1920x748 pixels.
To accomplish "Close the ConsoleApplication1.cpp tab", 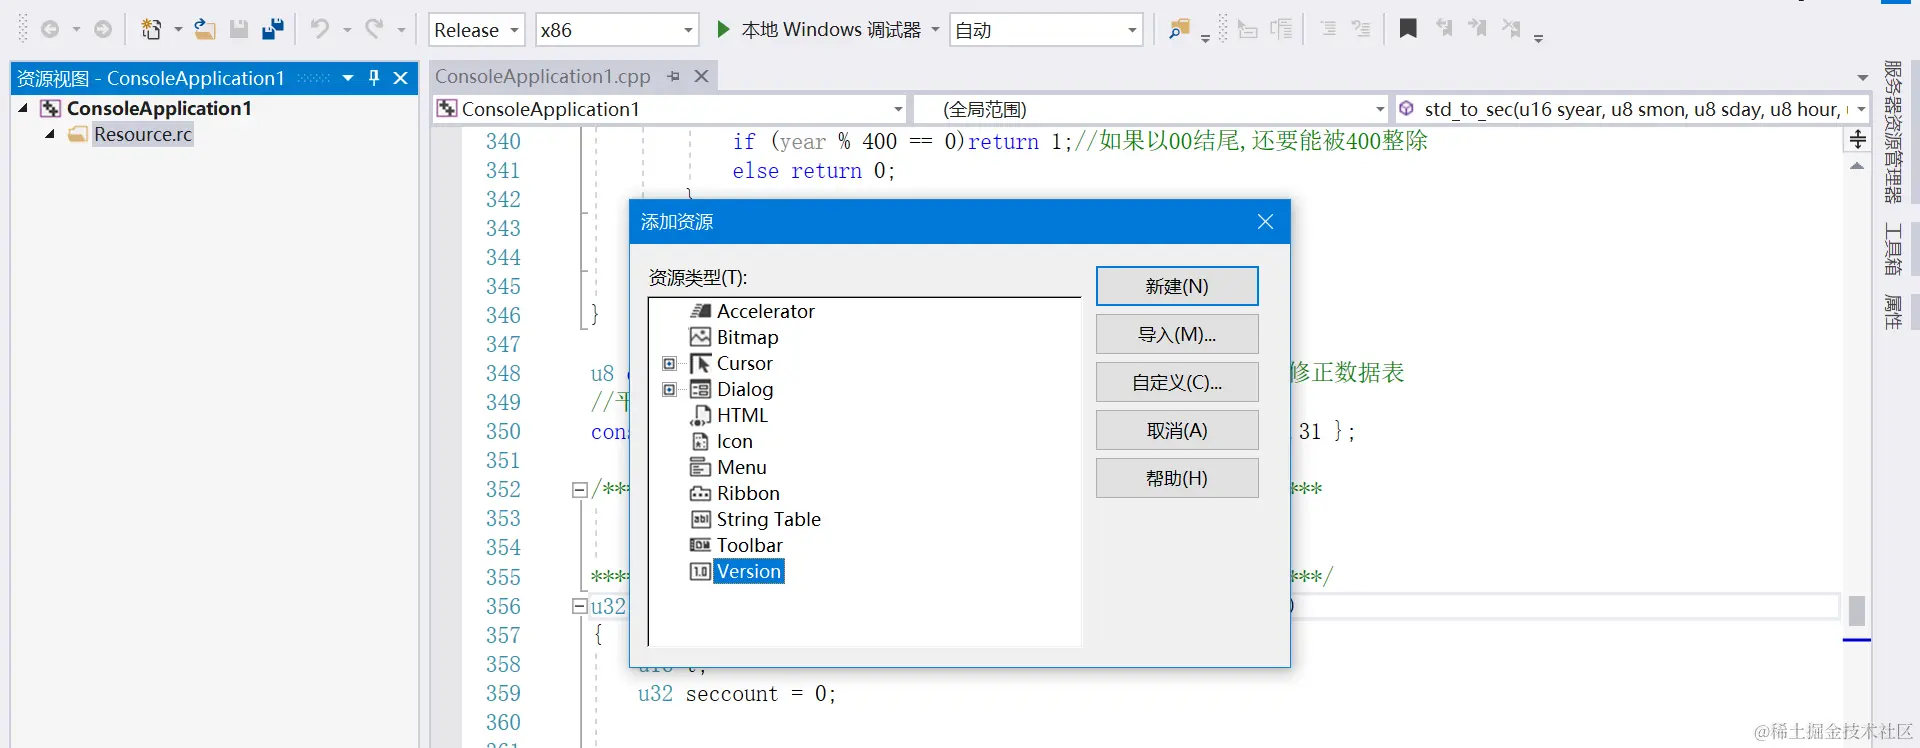I will (x=702, y=76).
